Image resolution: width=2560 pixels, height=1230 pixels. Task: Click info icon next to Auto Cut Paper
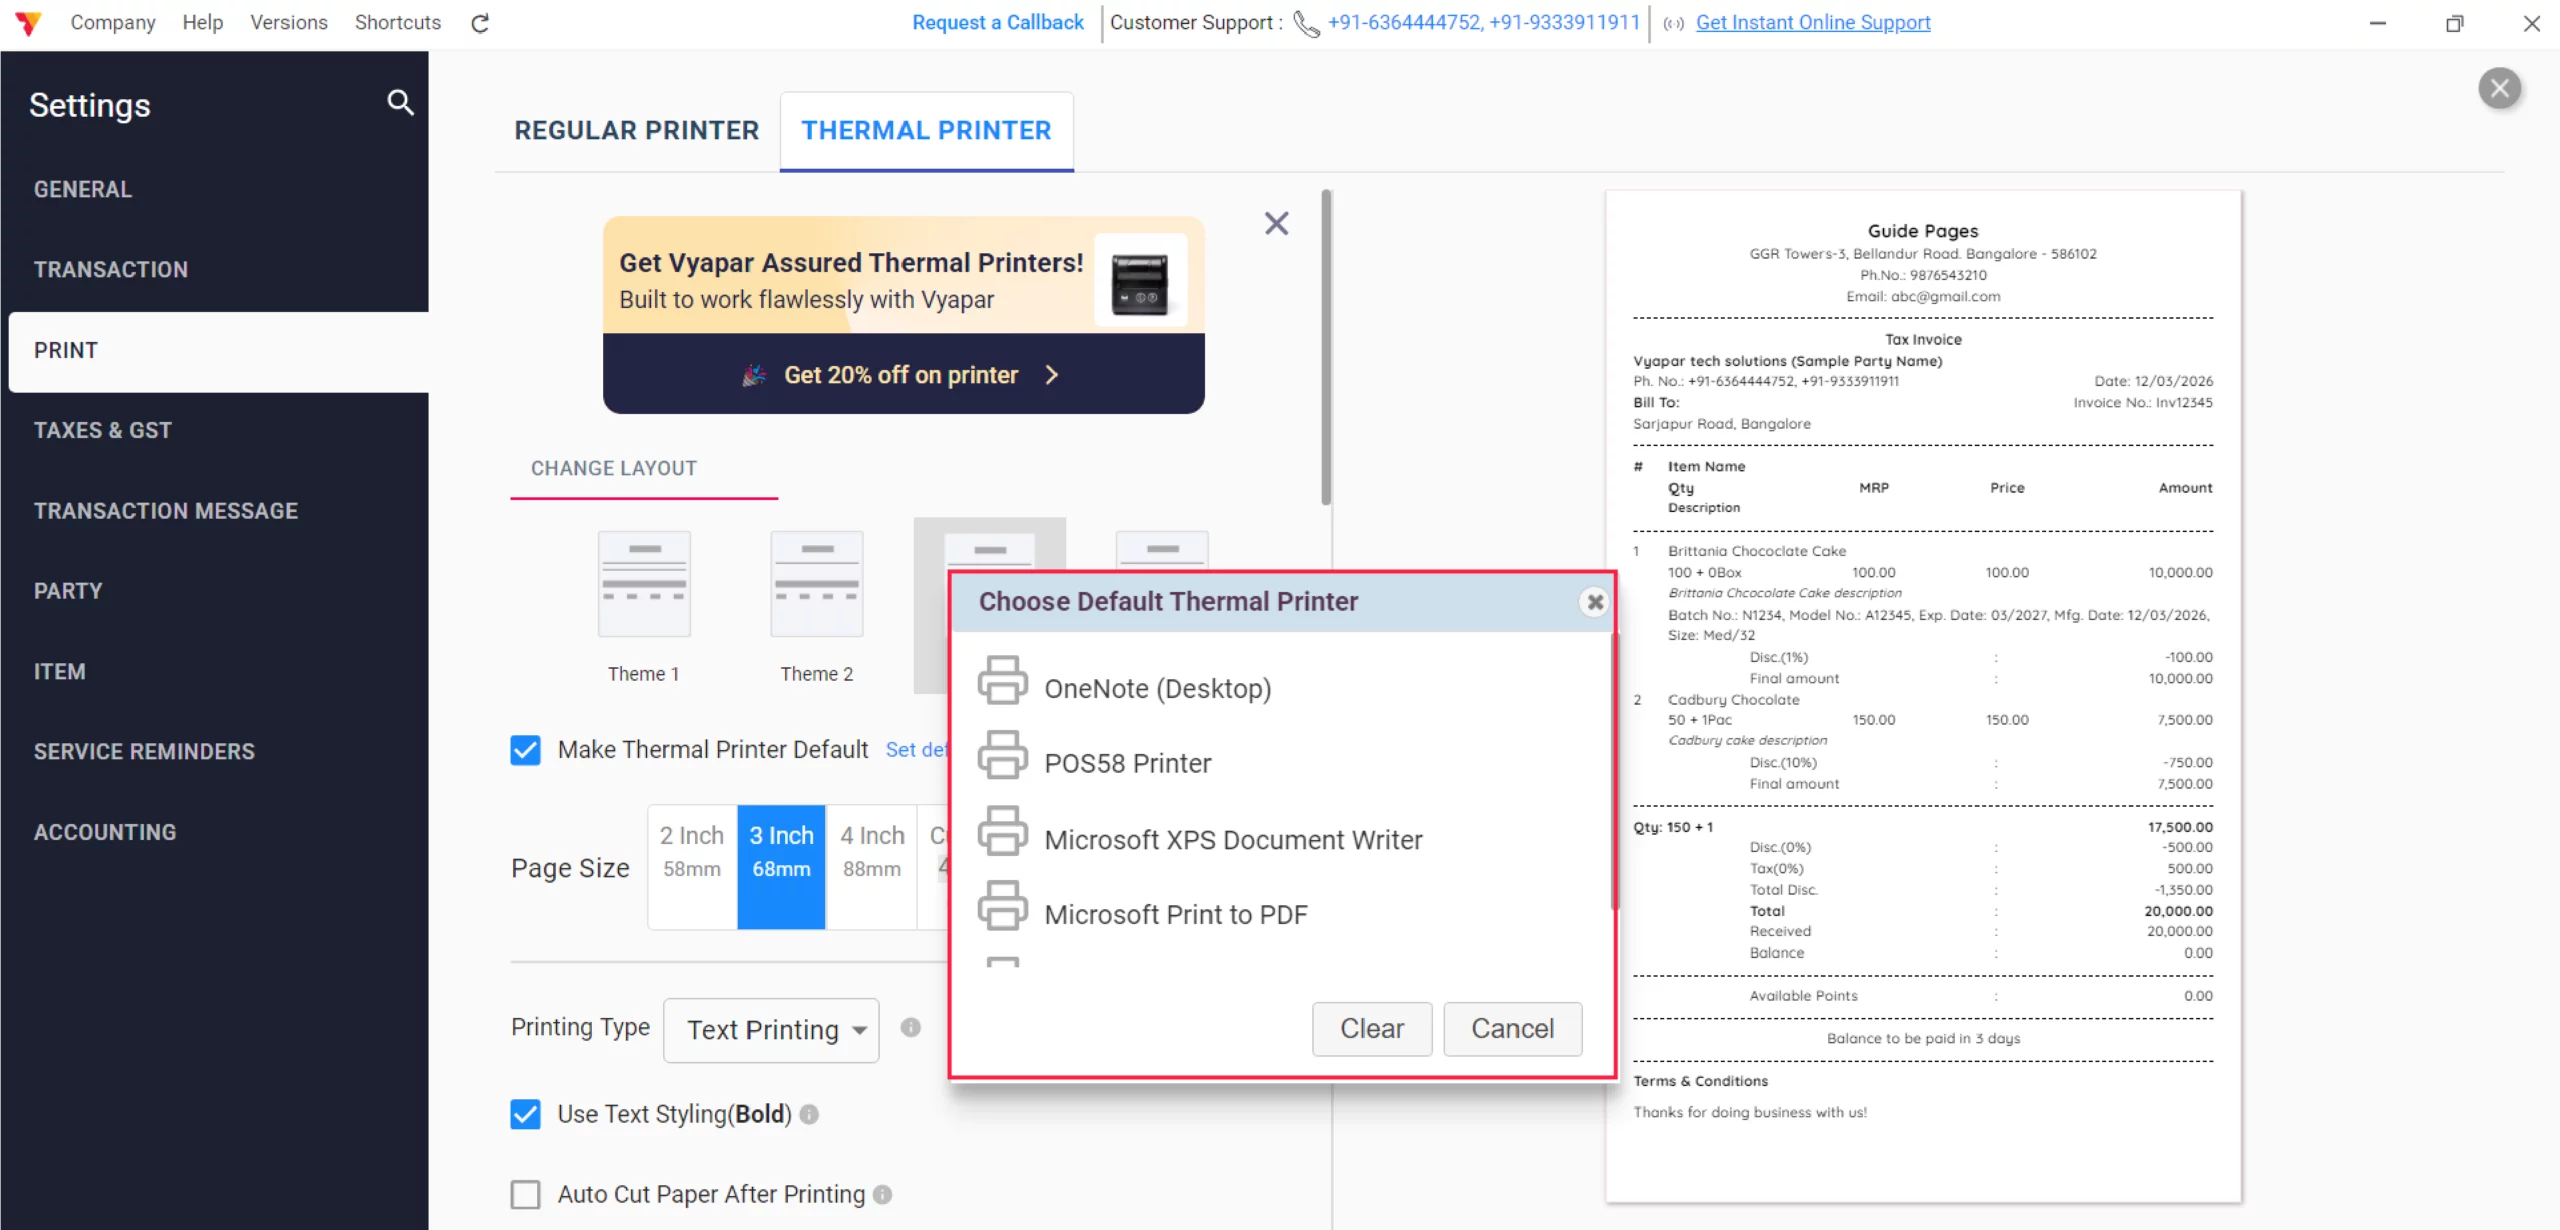(882, 1194)
